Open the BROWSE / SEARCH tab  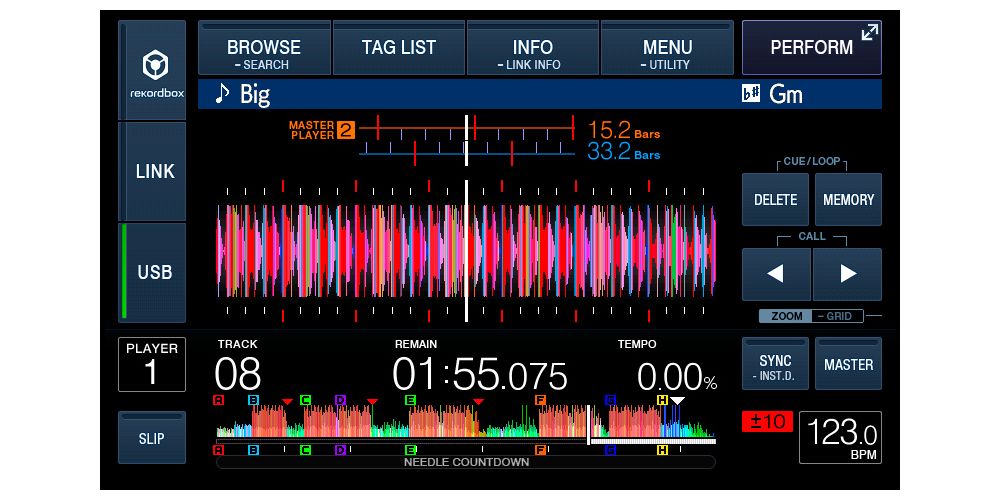pyautogui.click(x=264, y=48)
